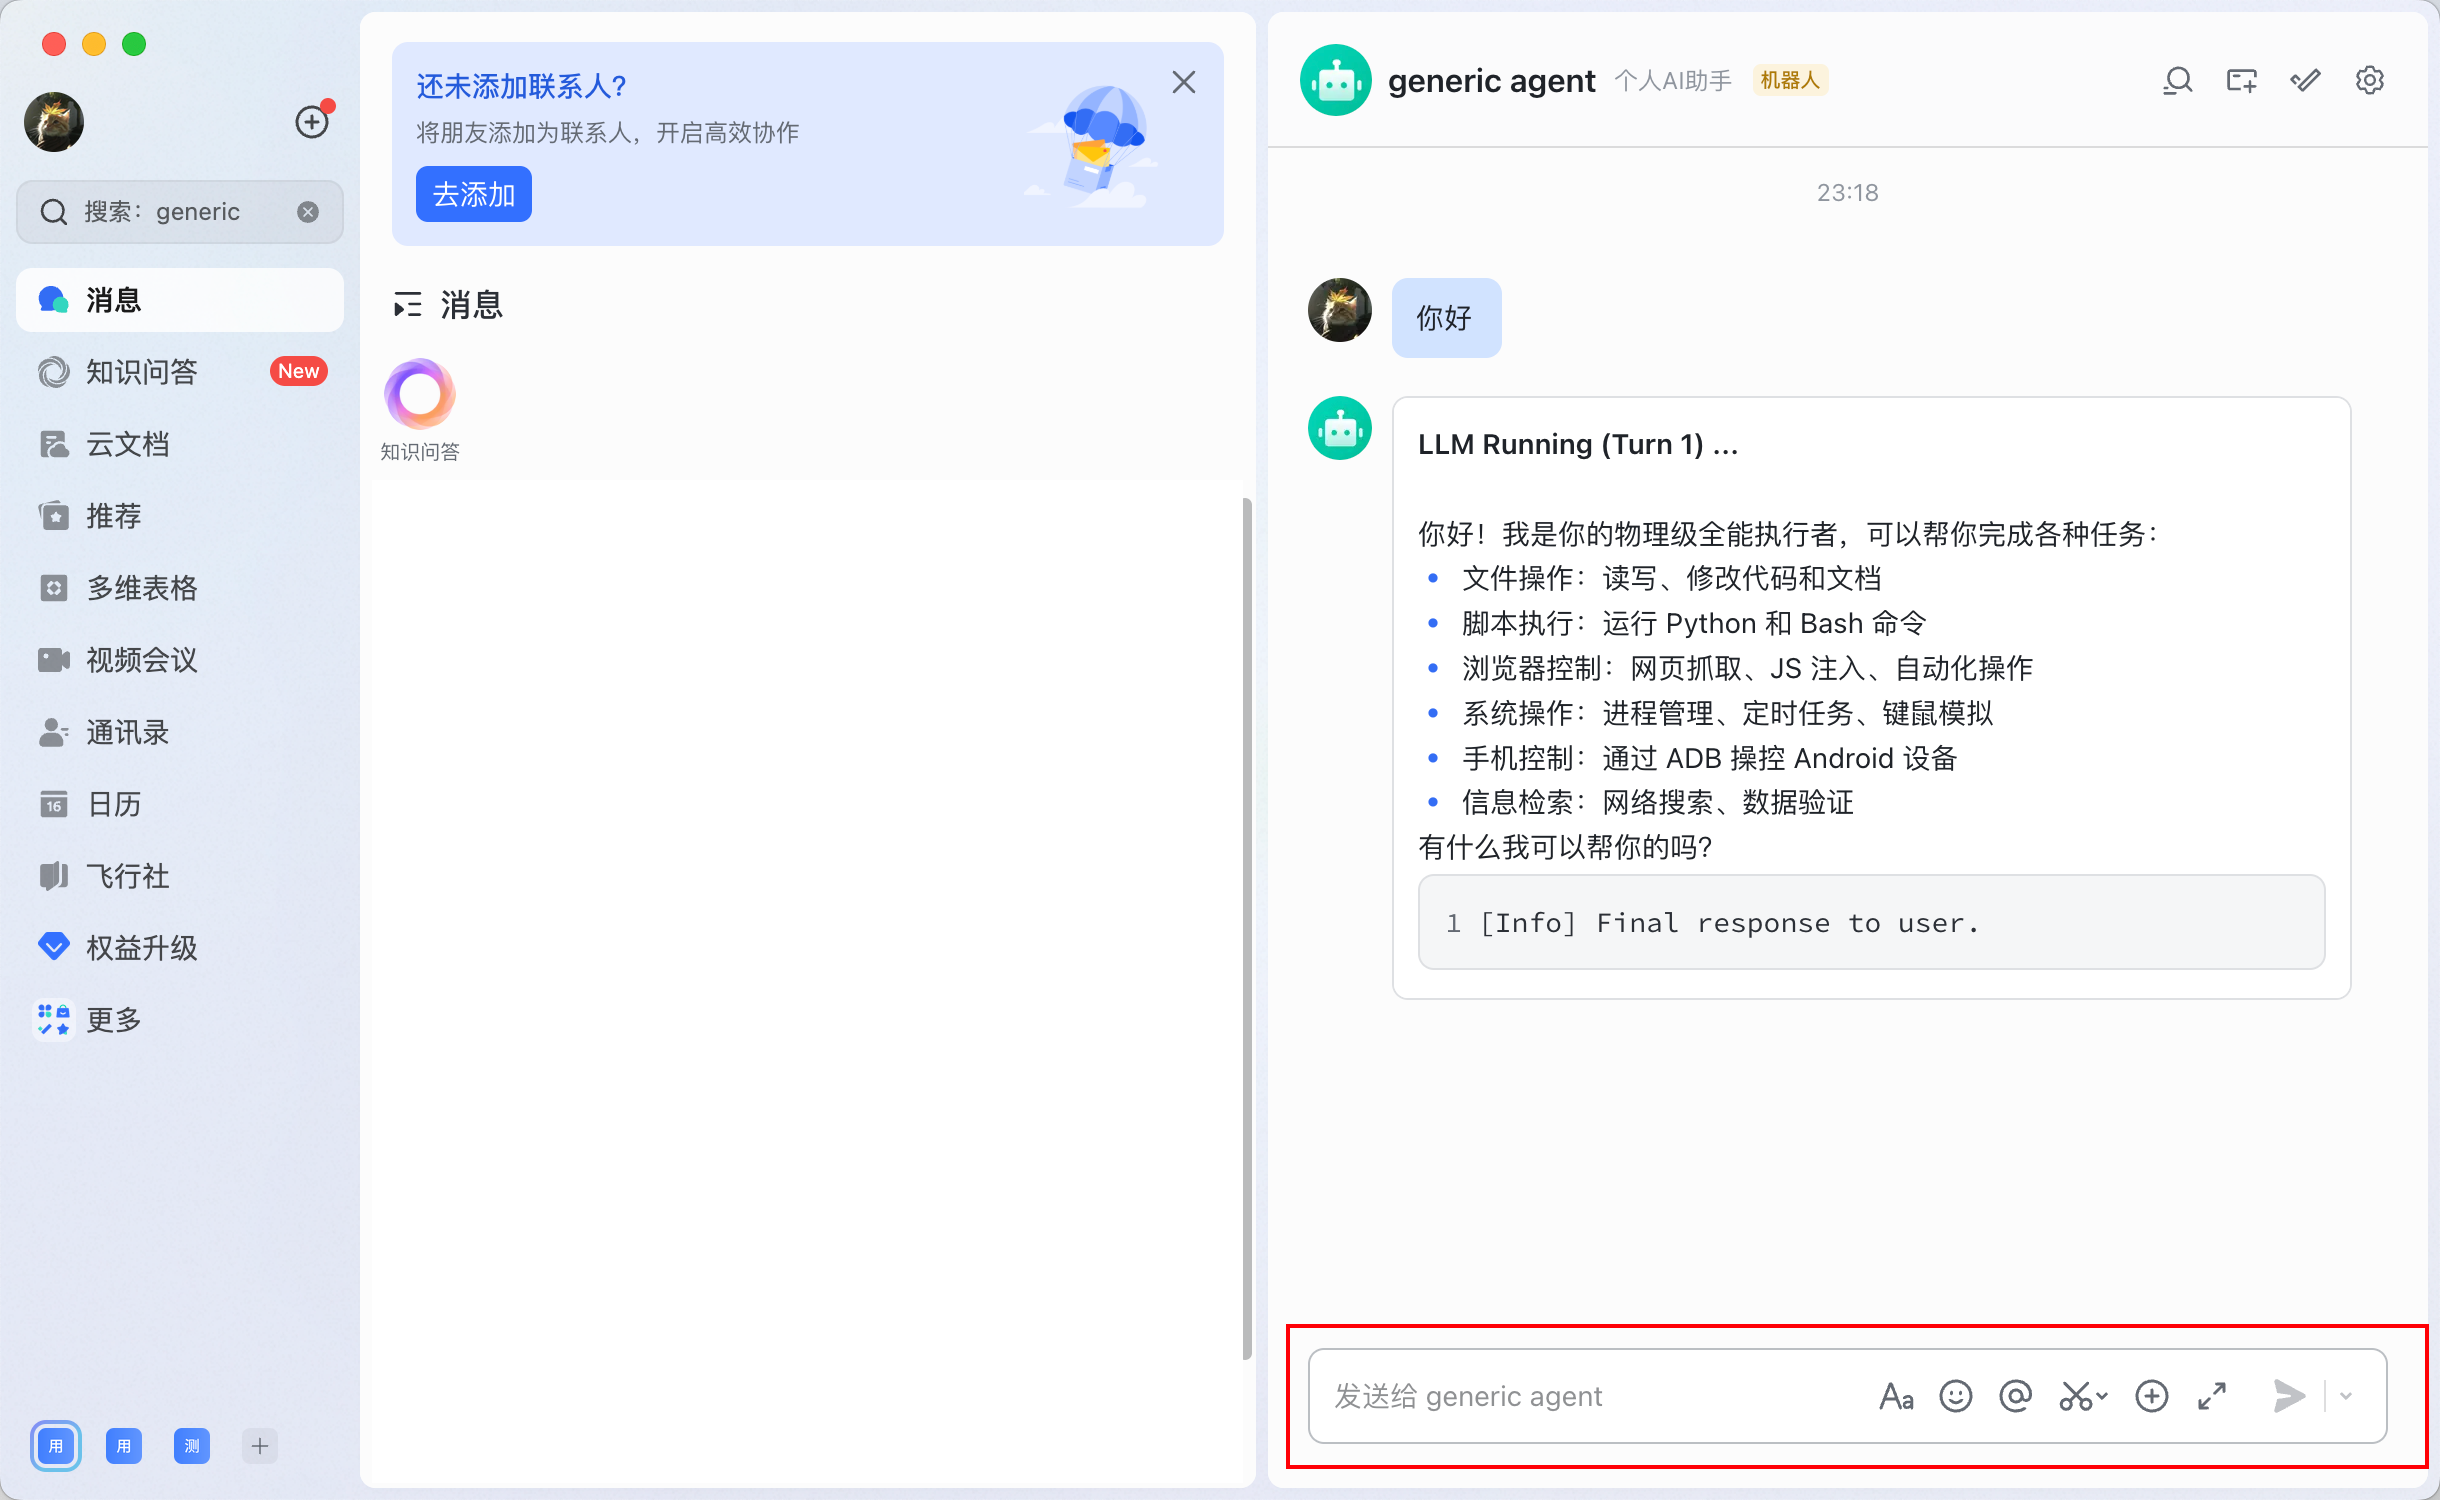
Task: Expand the message editor to full size
Action: pos(2212,1396)
